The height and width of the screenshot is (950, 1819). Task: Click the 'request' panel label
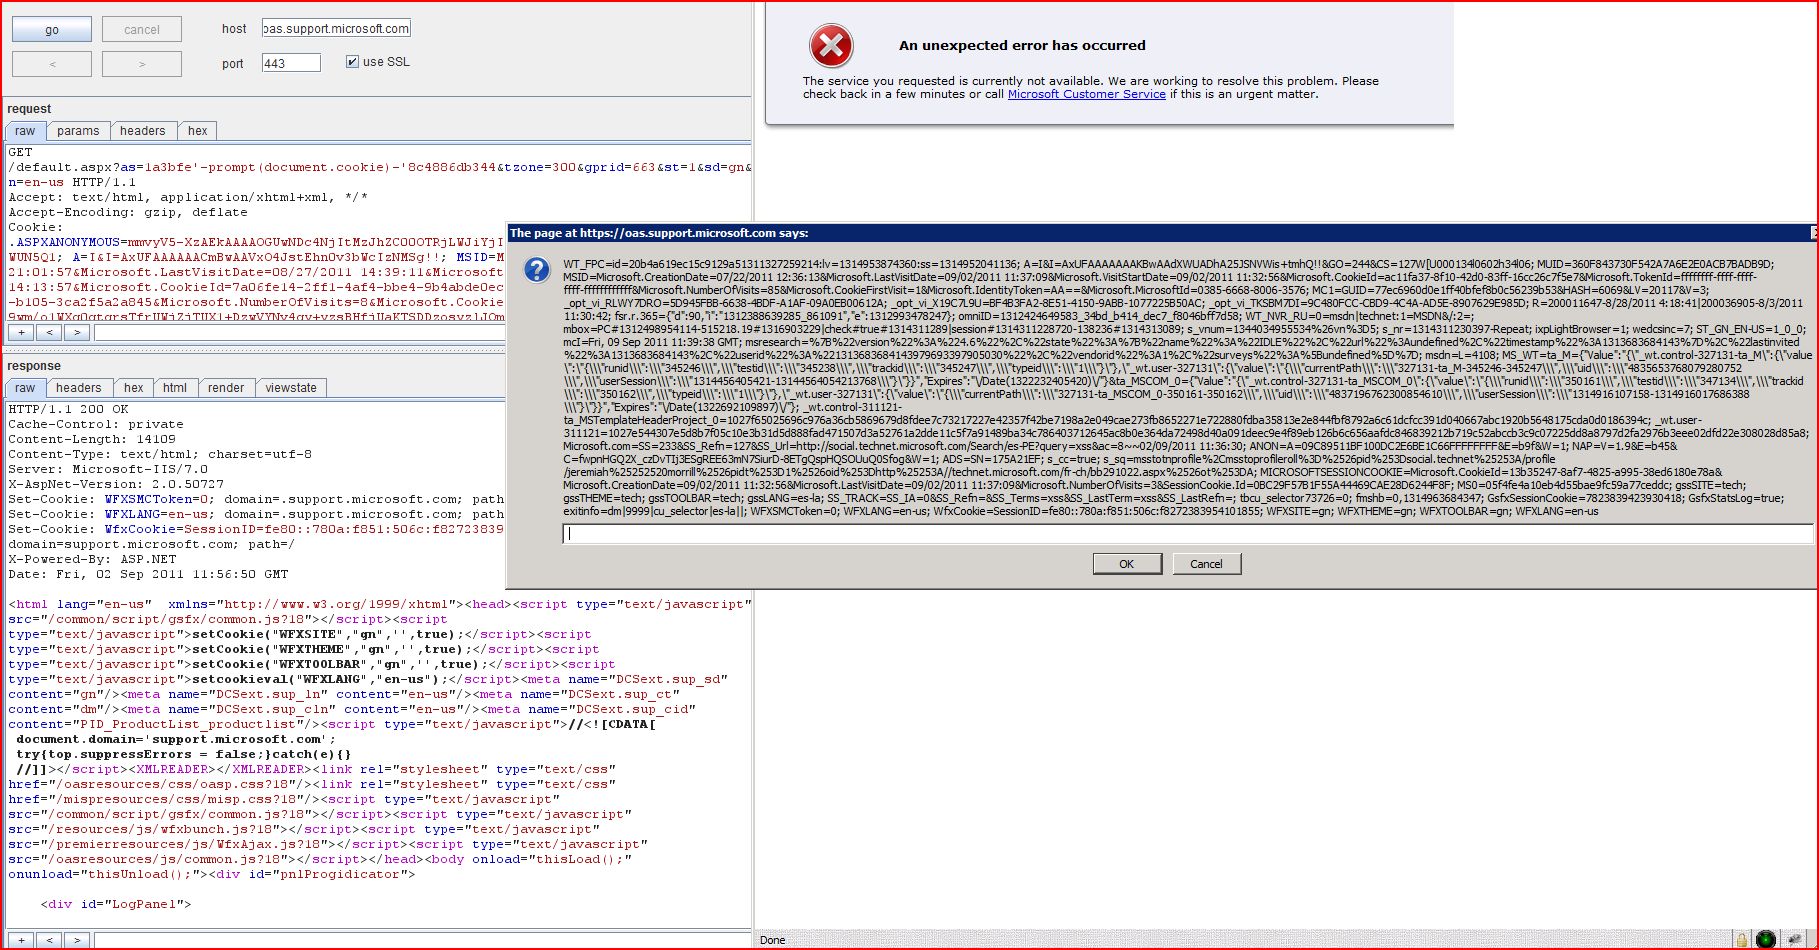(29, 109)
